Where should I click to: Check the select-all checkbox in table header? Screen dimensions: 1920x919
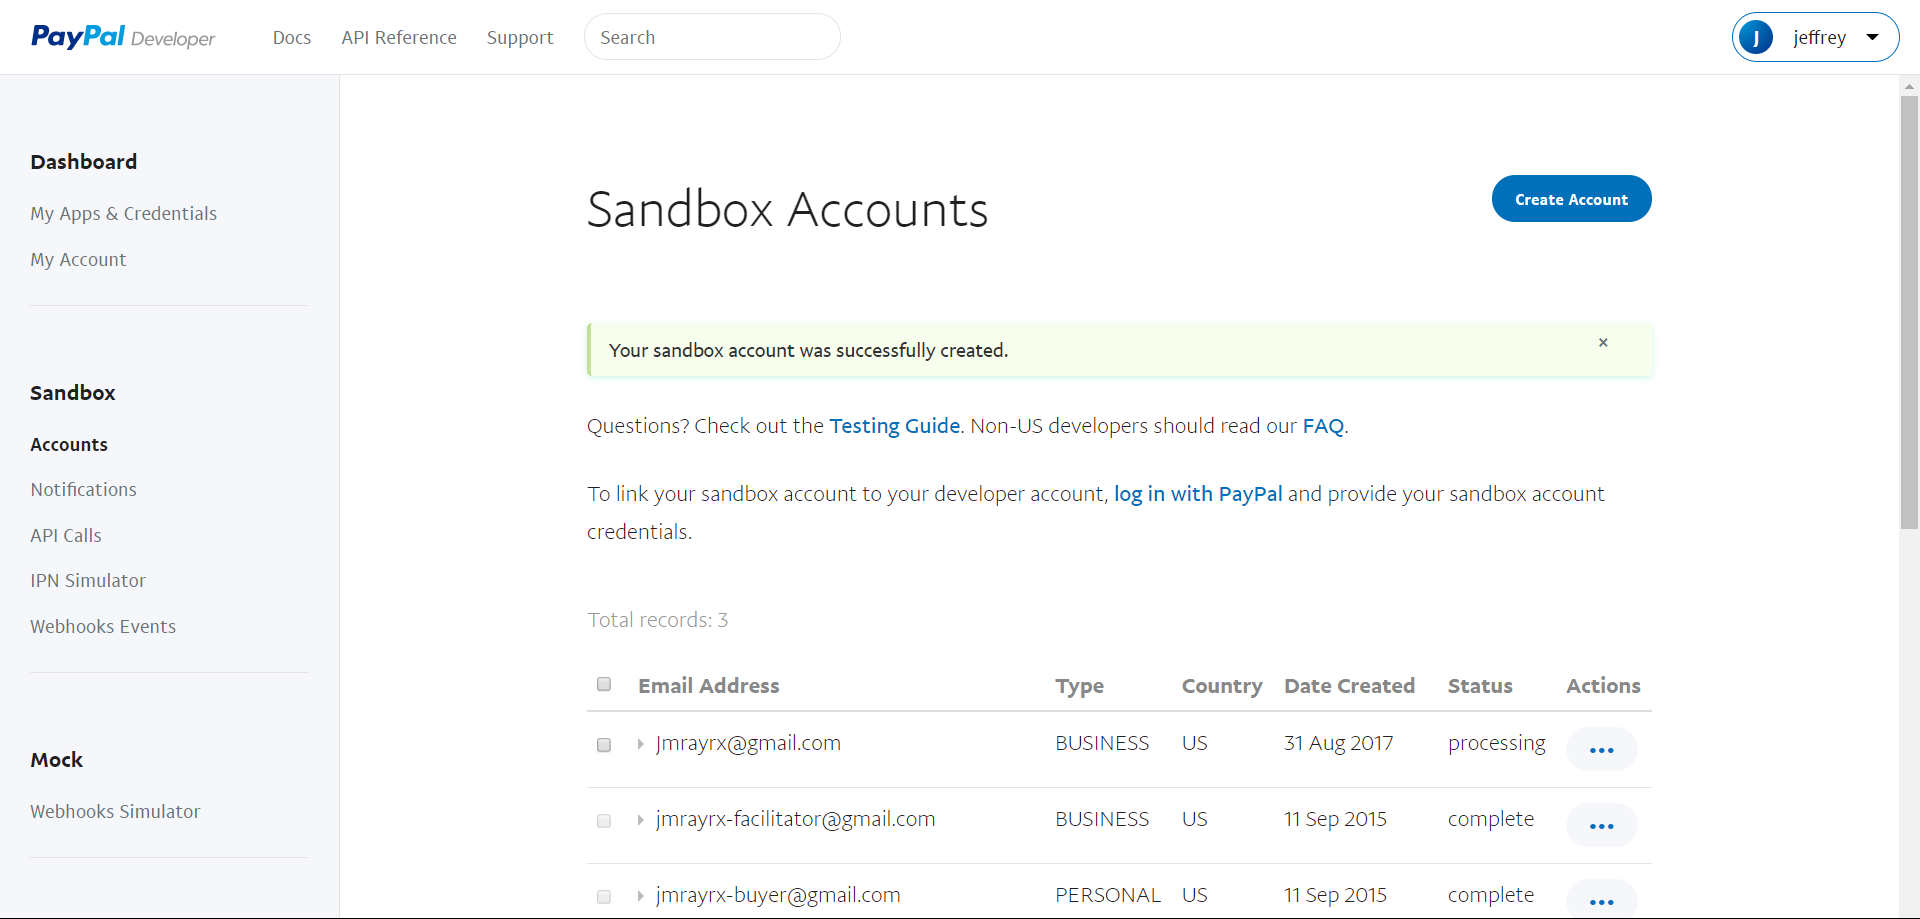pyautogui.click(x=604, y=684)
